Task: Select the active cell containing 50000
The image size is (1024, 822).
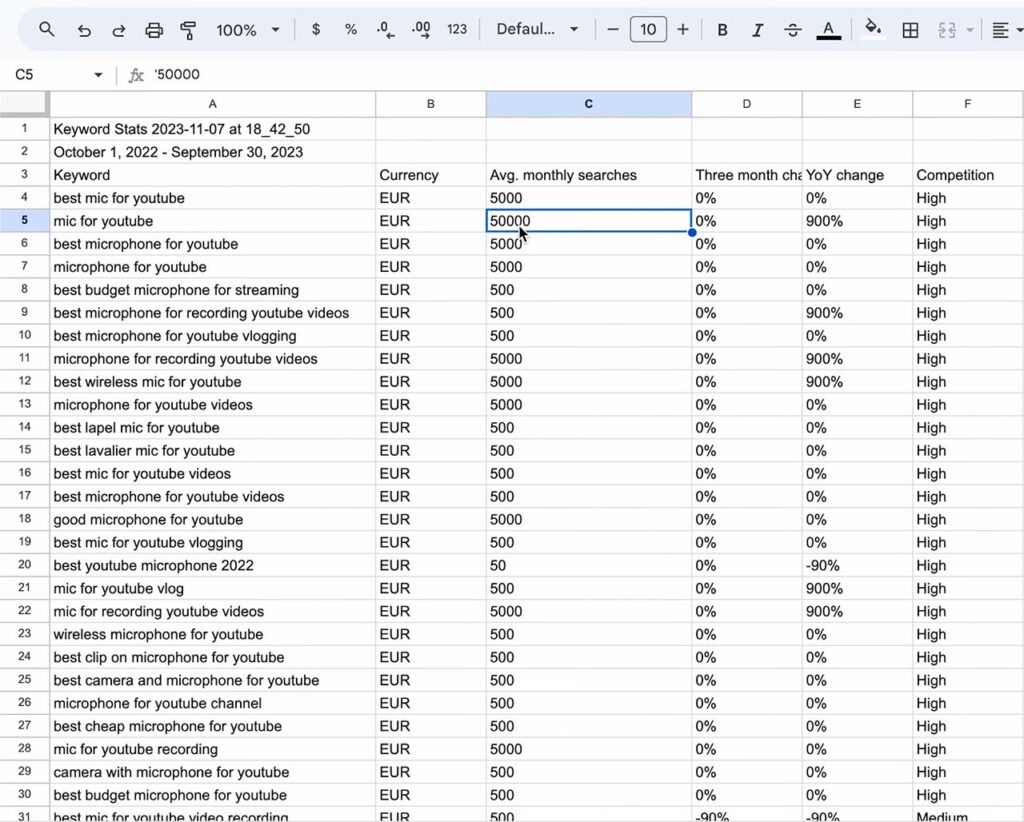Action: [588, 221]
